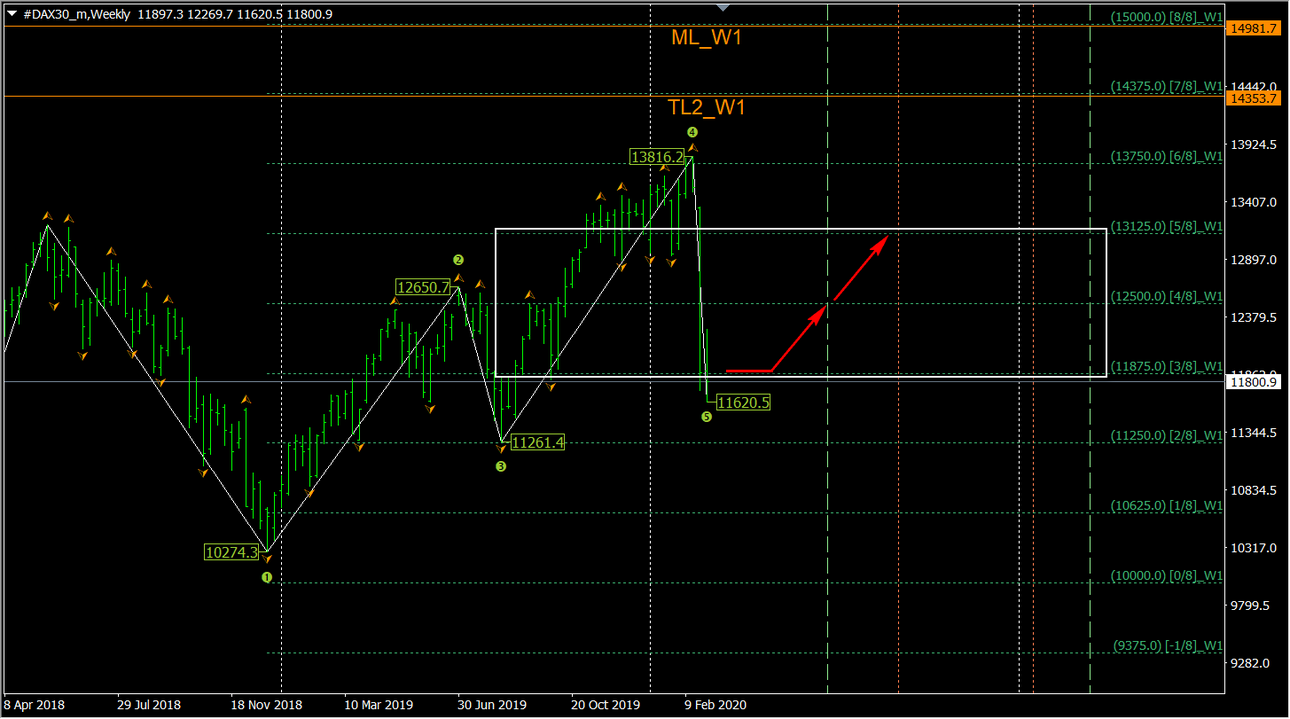Click 10317.0 on the price scale
The width and height of the screenshot is (1290, 719).
click(x=1254, y=548)
